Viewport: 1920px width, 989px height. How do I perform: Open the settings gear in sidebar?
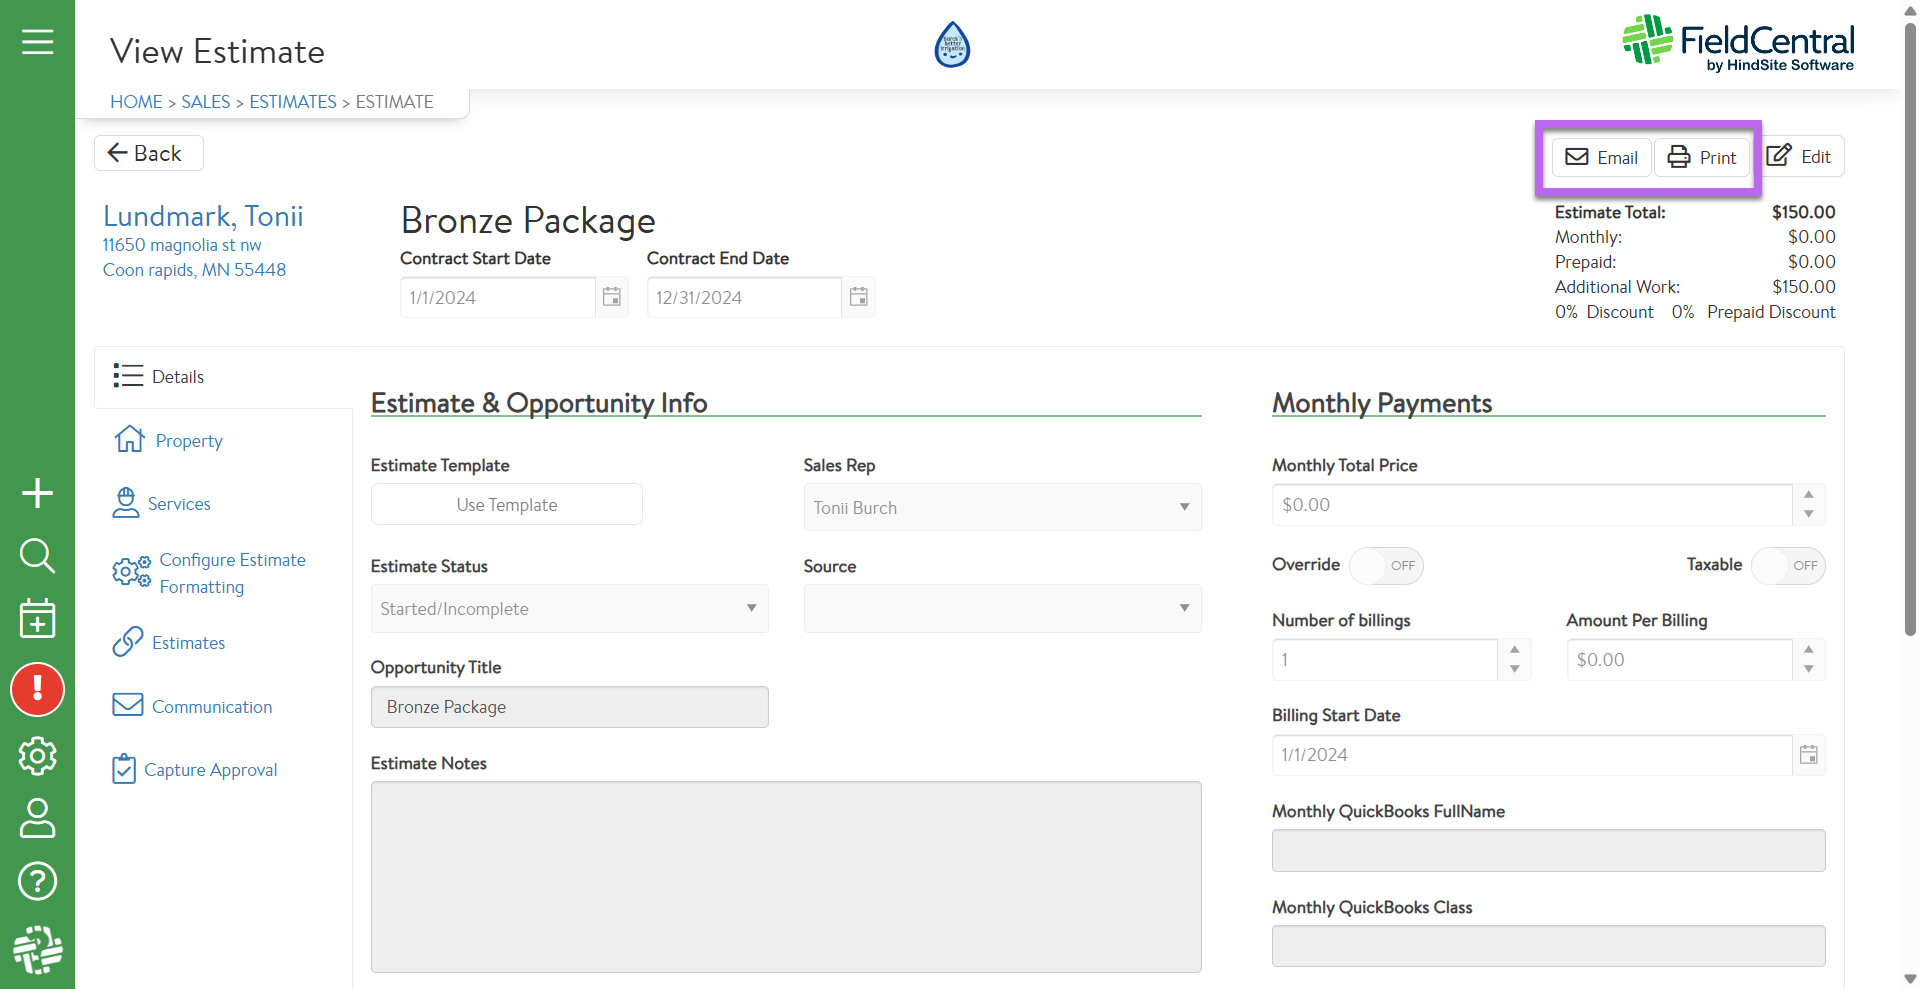pos(37,756)
